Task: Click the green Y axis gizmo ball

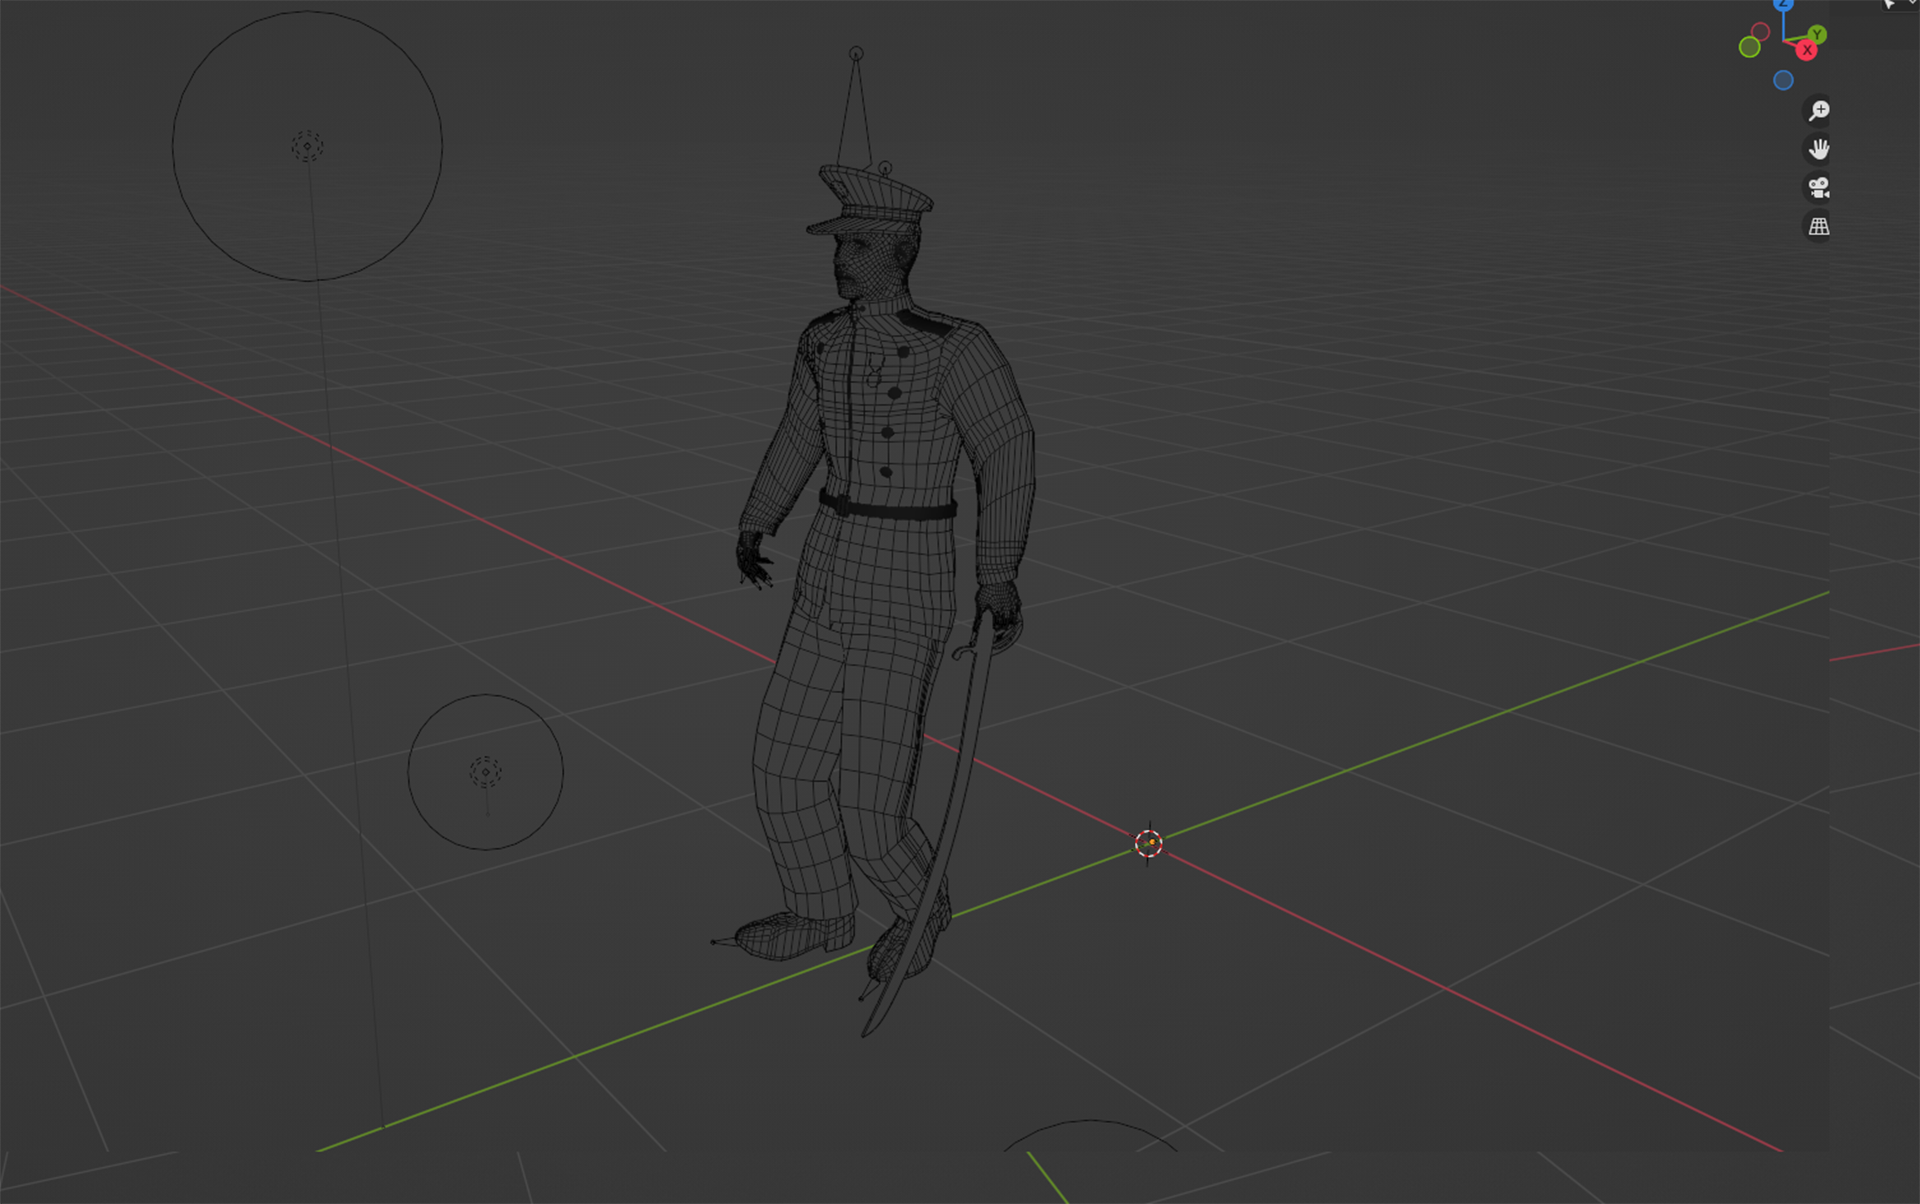Action: (1817, 35)
